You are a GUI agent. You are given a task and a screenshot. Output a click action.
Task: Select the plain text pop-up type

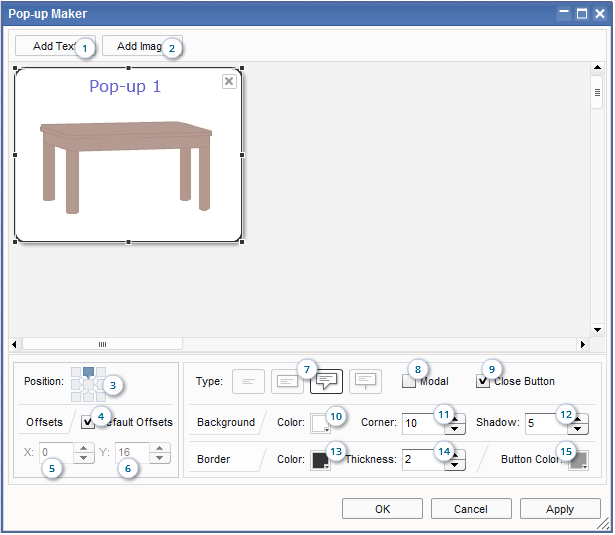point(248,382)
